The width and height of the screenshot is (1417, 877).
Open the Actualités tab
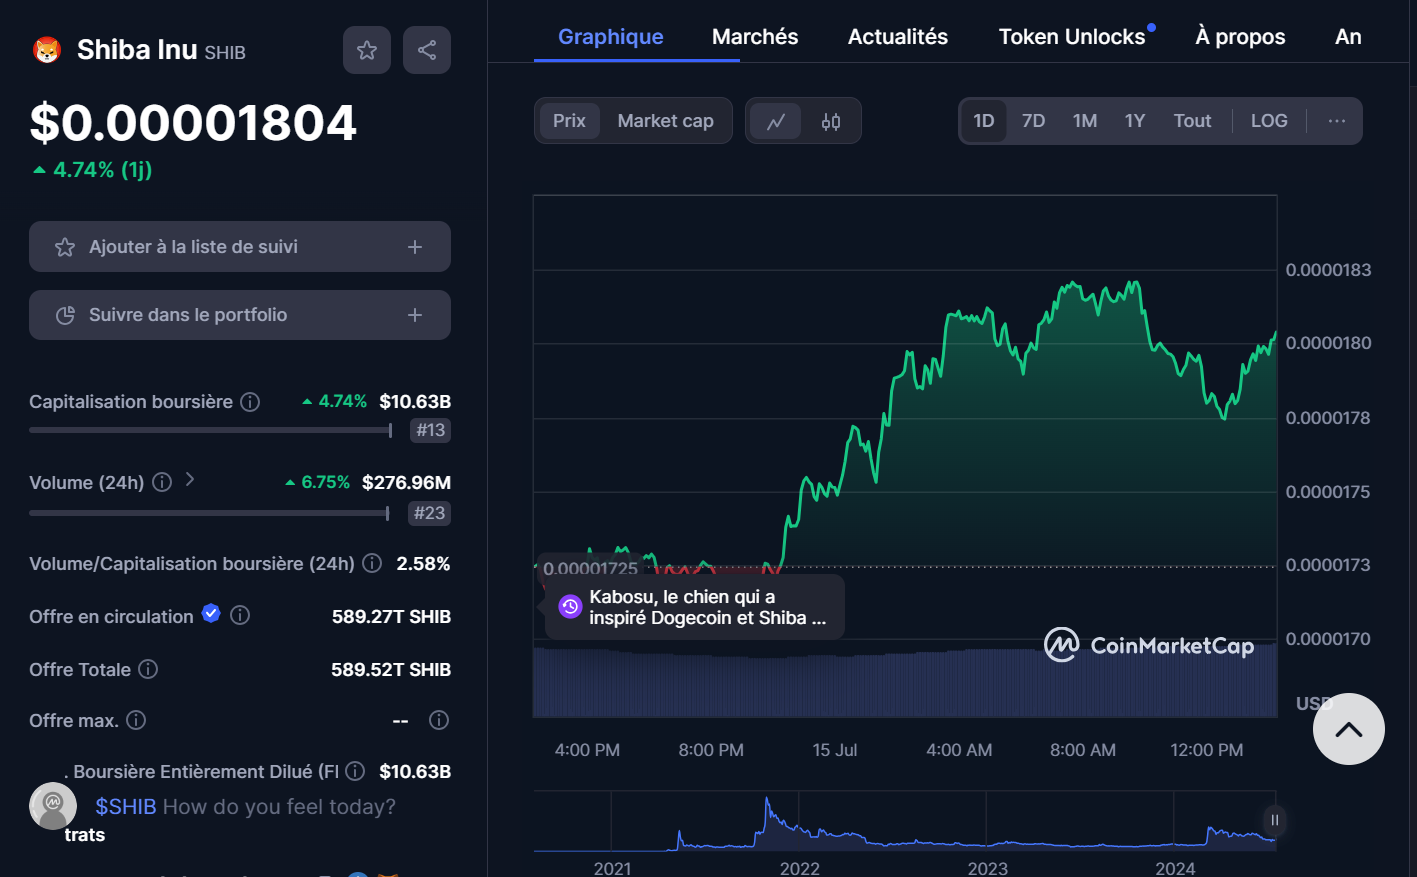[x=898, y=37]
